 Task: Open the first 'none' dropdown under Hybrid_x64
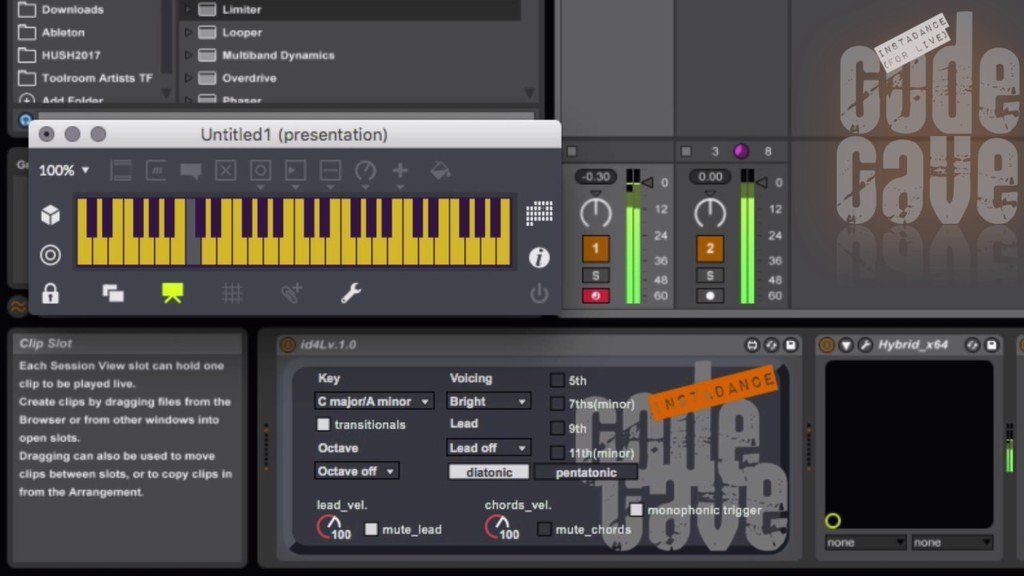(x=865, y=542)
